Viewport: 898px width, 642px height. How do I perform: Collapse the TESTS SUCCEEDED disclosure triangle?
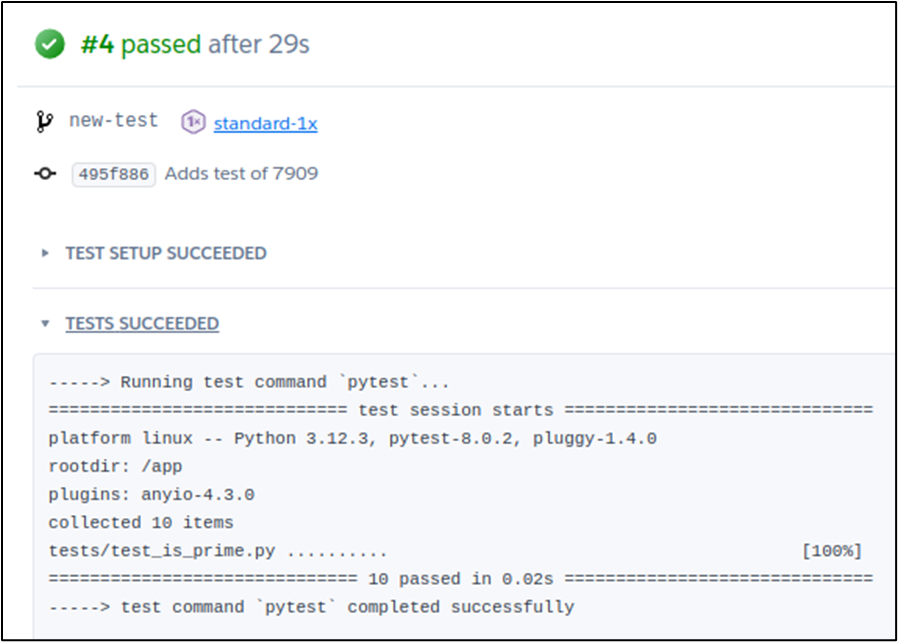click(45, 324)
